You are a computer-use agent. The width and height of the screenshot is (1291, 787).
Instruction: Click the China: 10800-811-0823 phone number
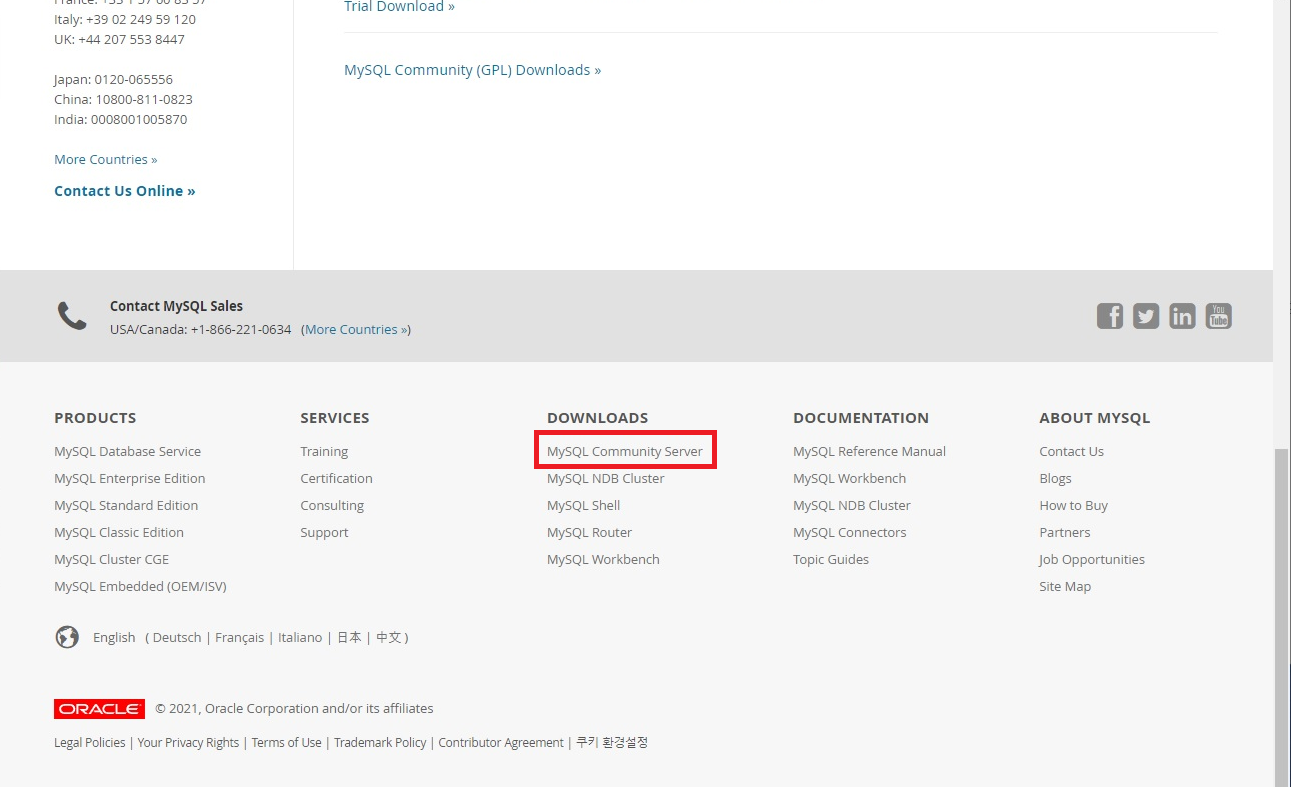coord(123,100)
